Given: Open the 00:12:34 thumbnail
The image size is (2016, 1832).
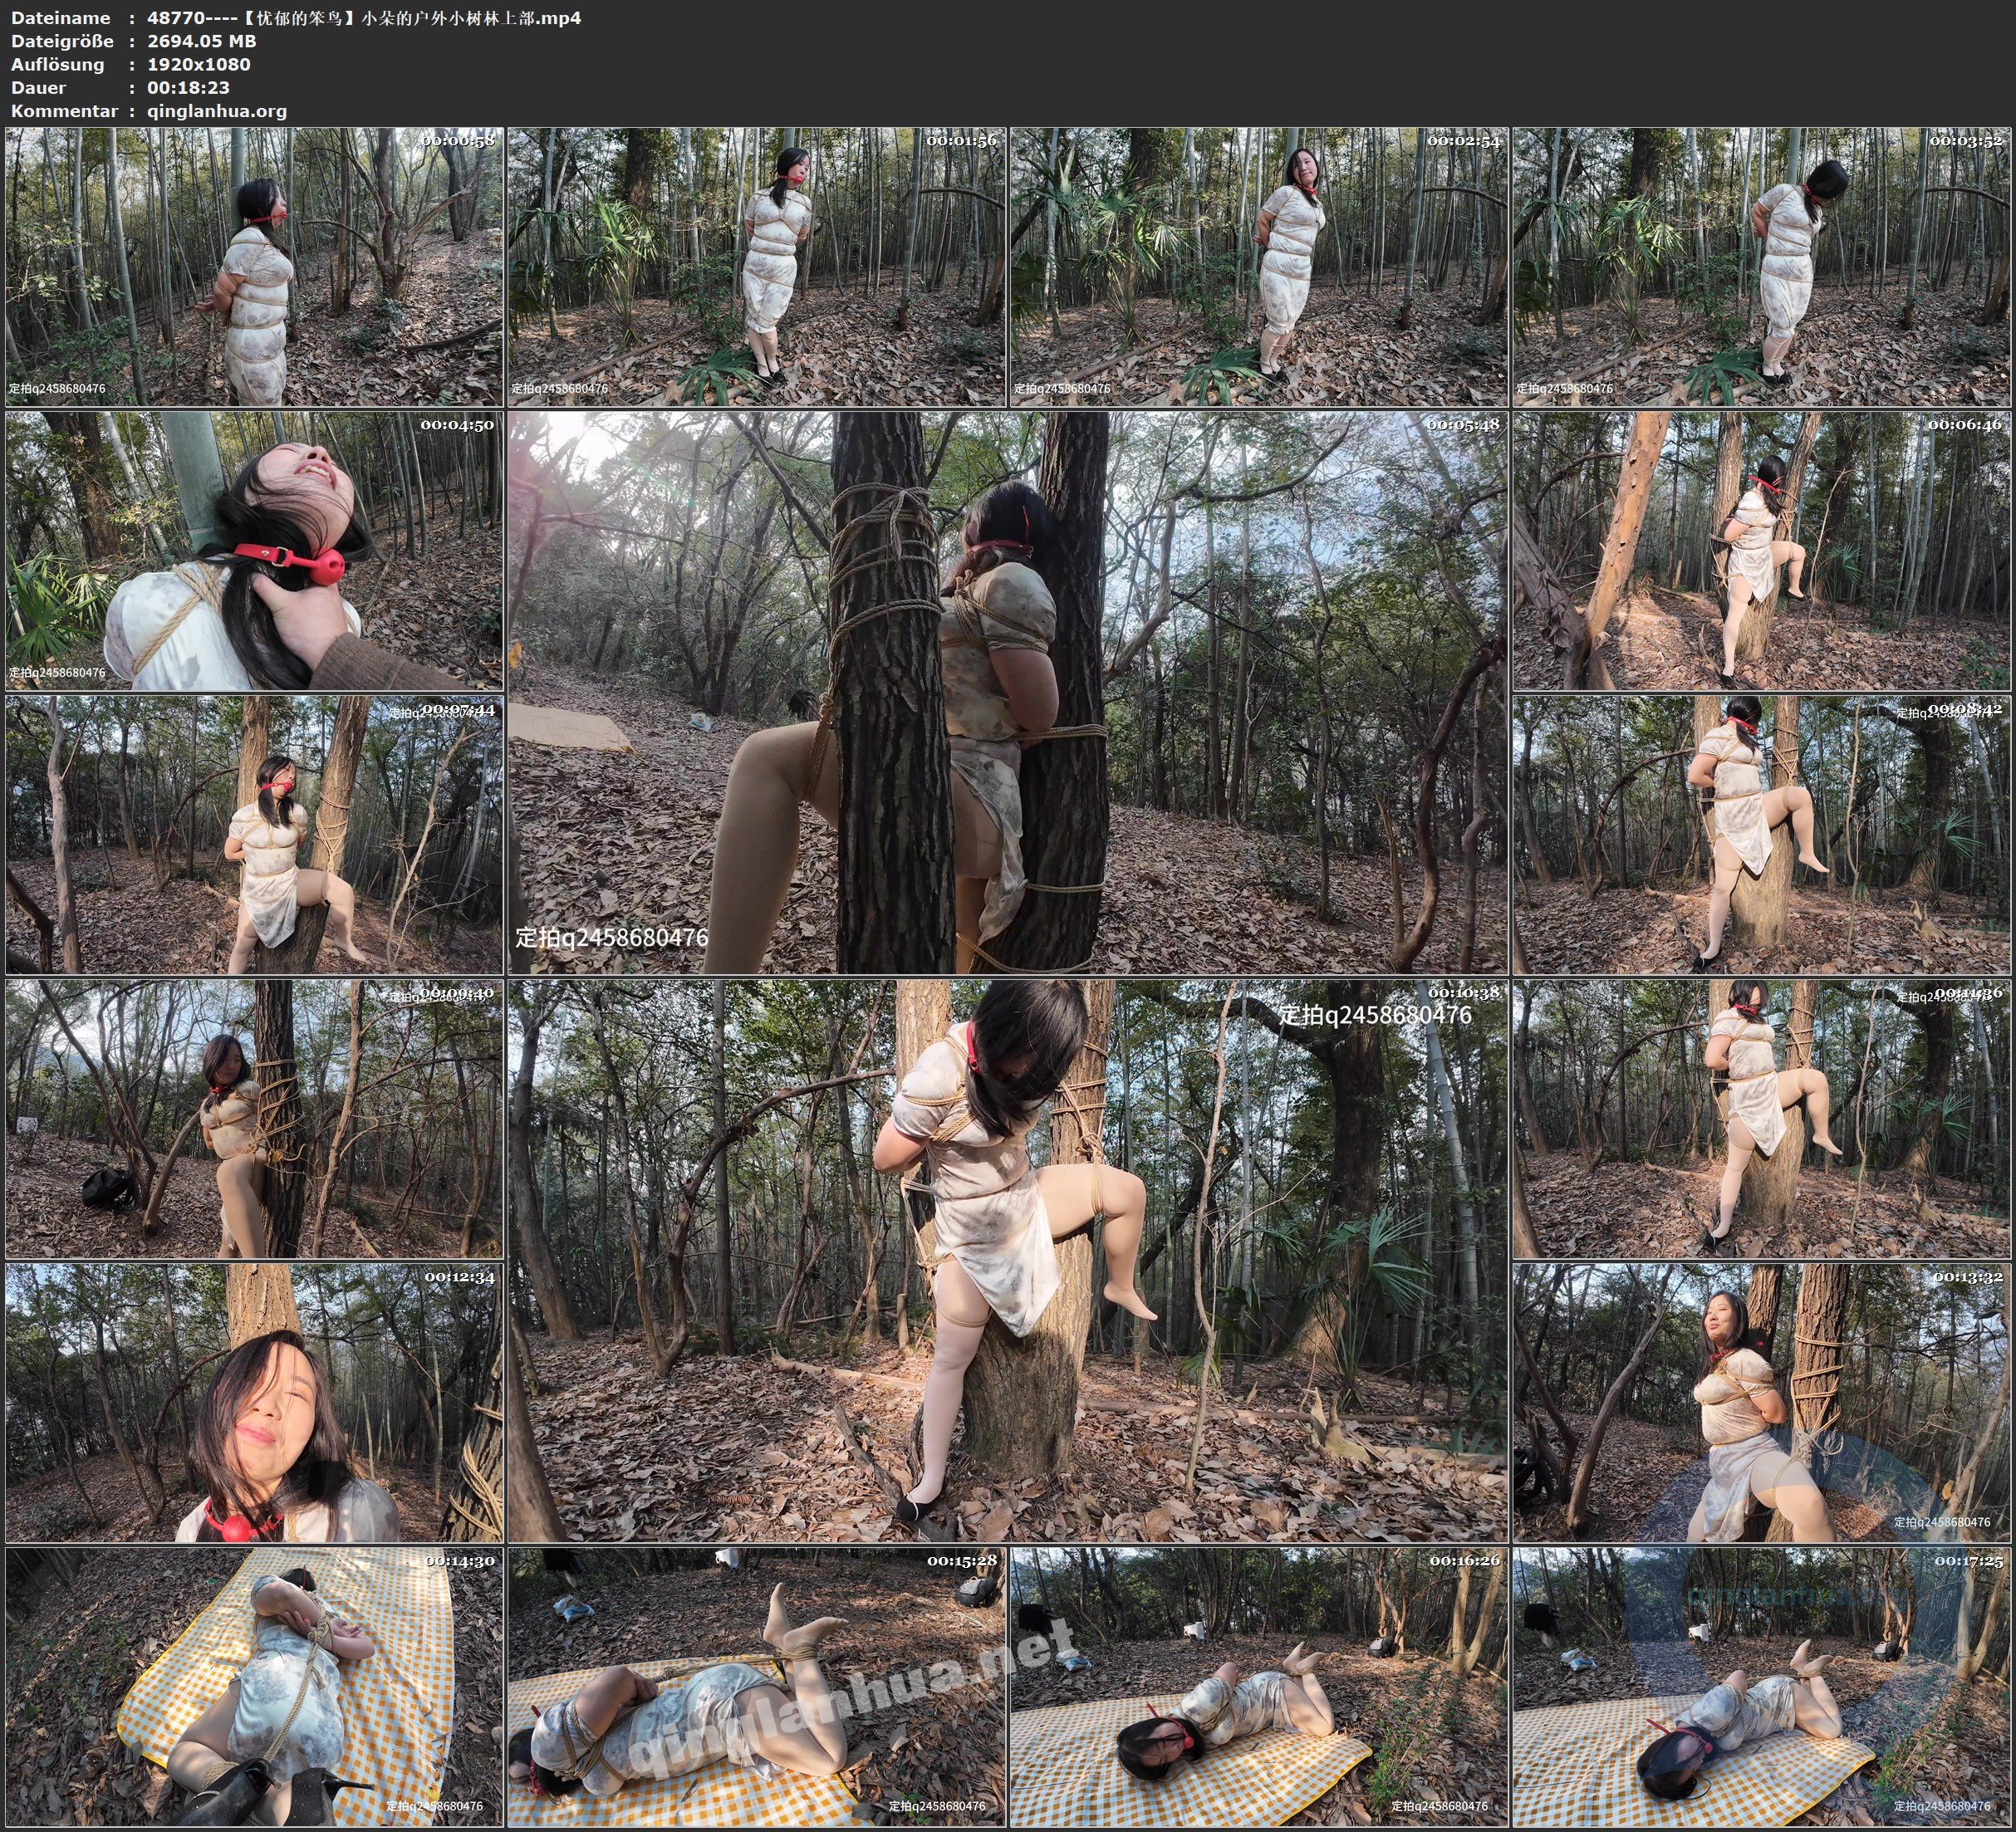Looking at the screenshot, I should (x=254, y=1402).
